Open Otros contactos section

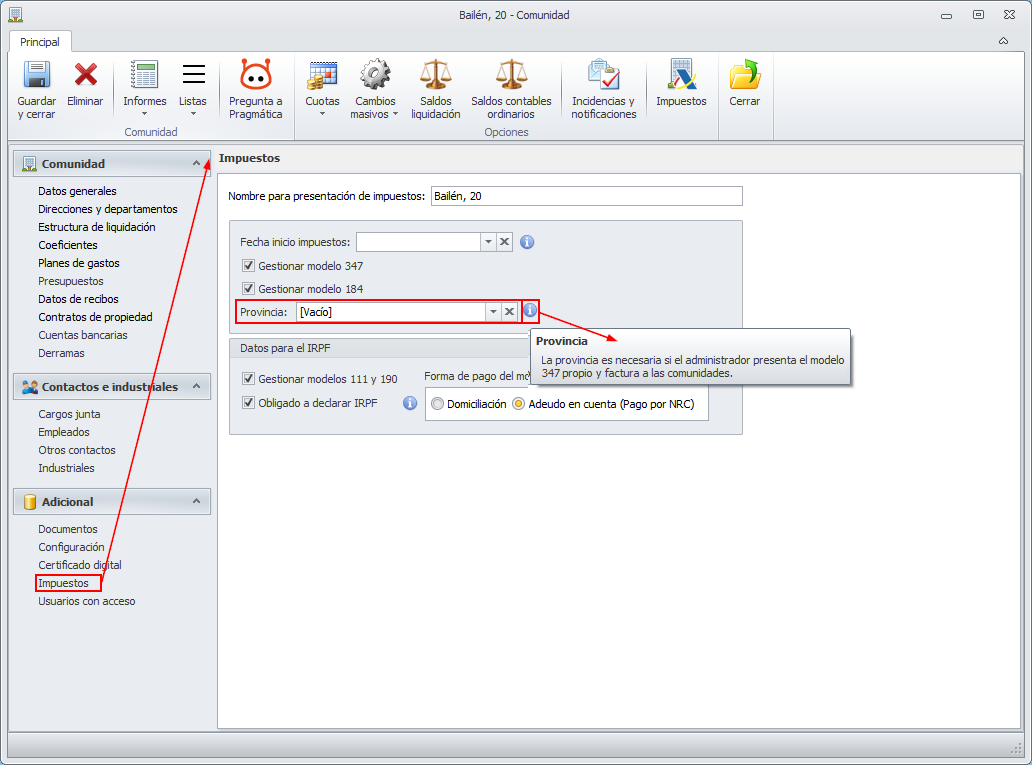[x=76, y=450]
